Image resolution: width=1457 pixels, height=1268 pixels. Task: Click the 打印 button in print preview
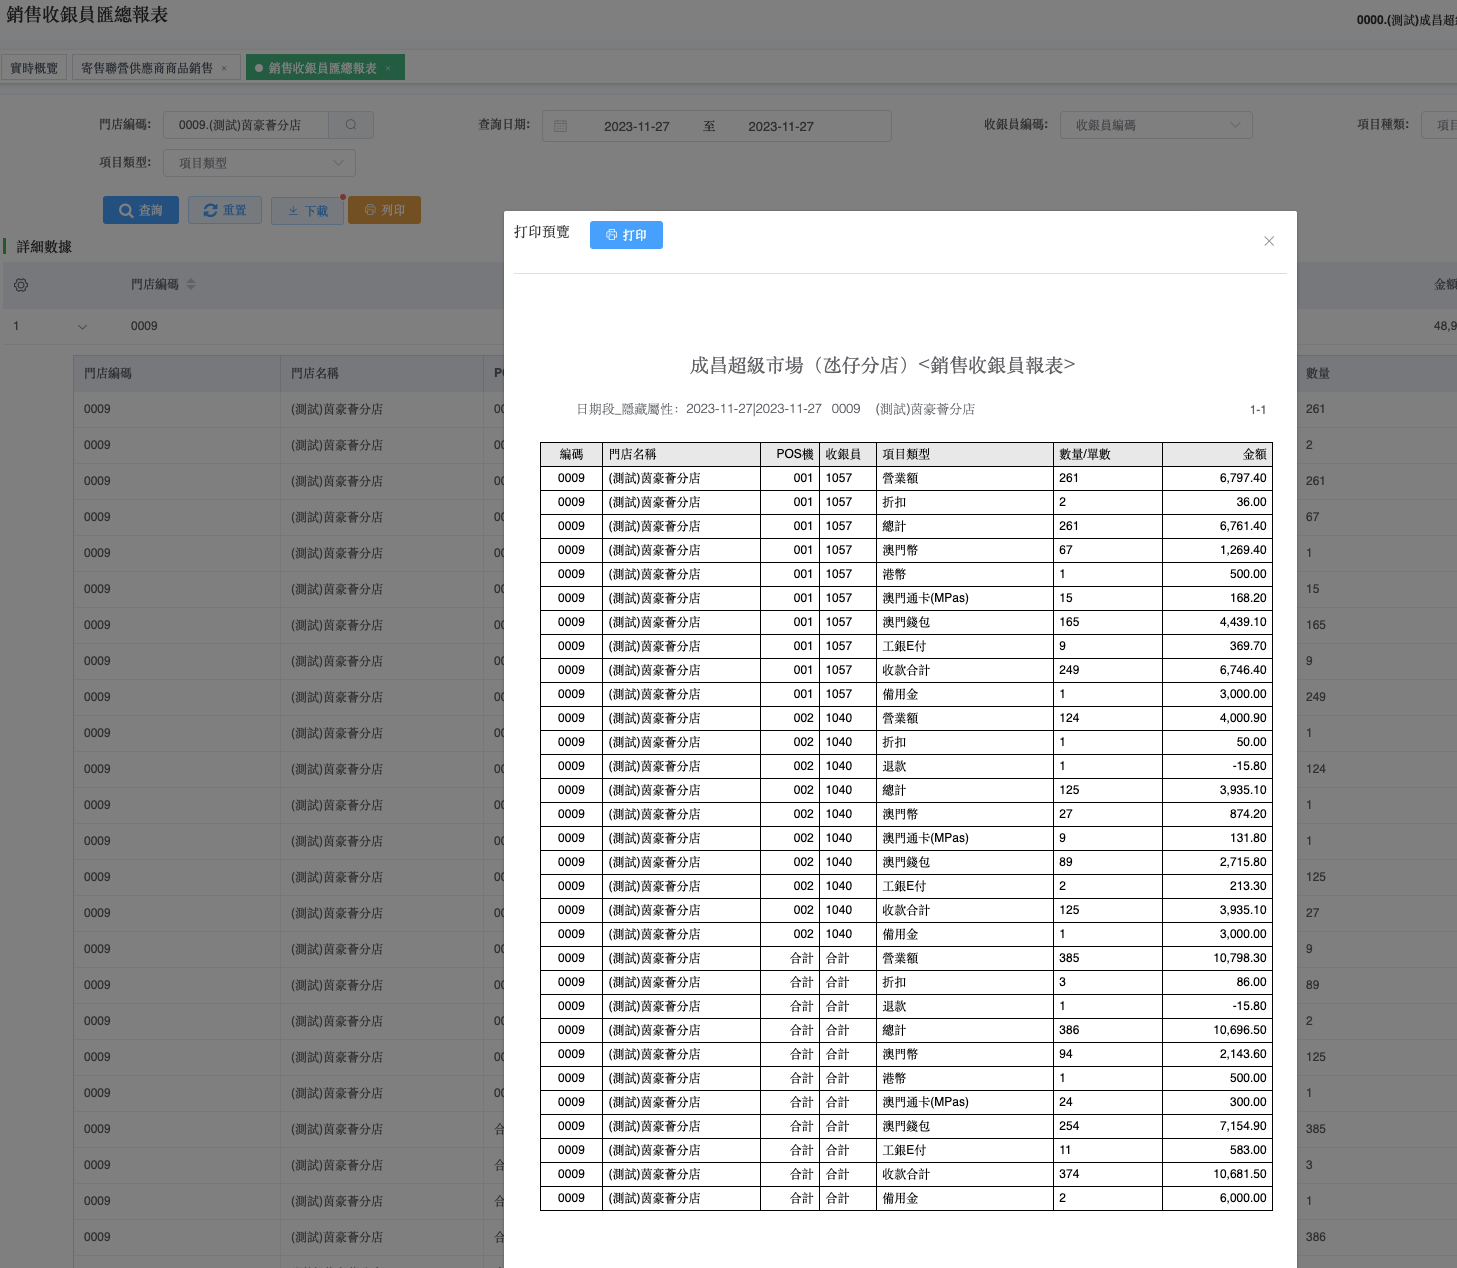[626, 235]
